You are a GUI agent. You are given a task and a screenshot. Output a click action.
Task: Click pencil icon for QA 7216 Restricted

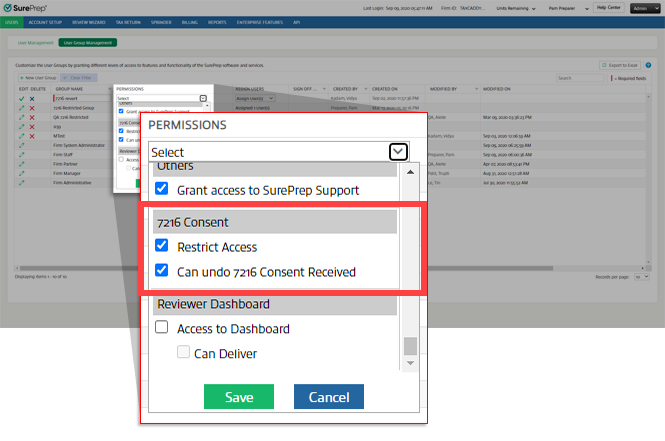point(21,116)
